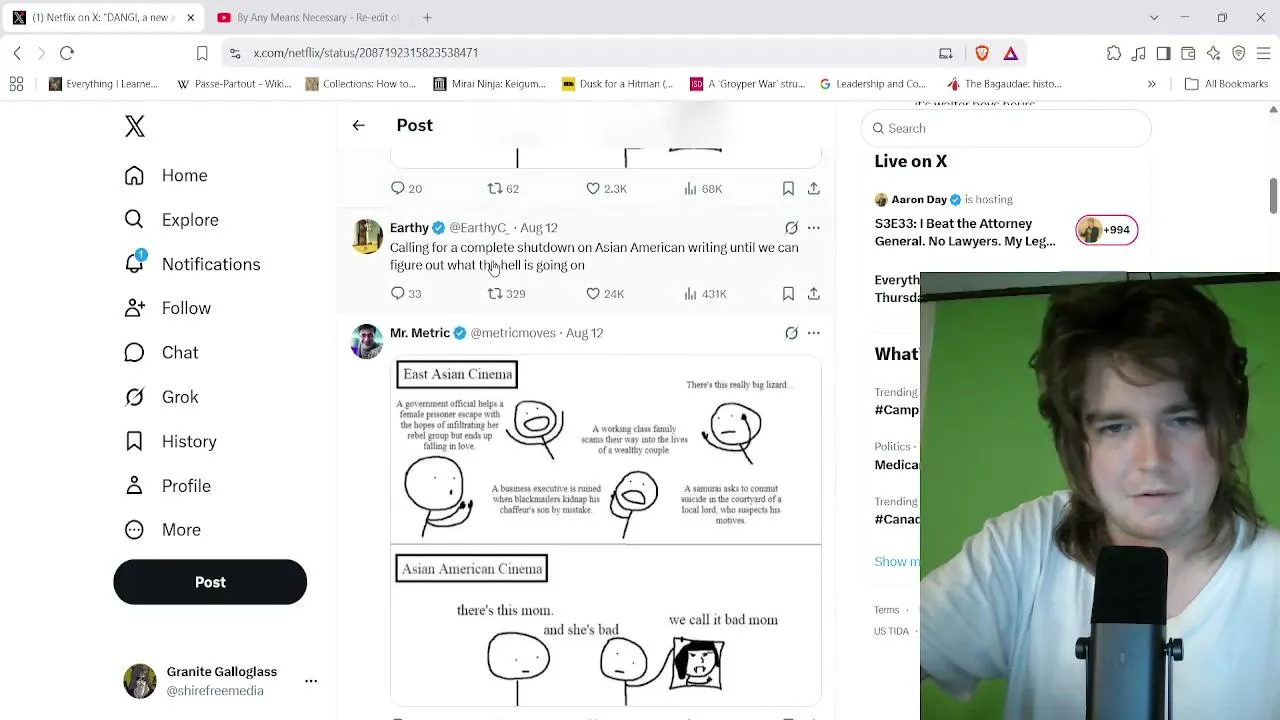Click the X search field
1280x720 pixels.
click(x=1006, y=128)
